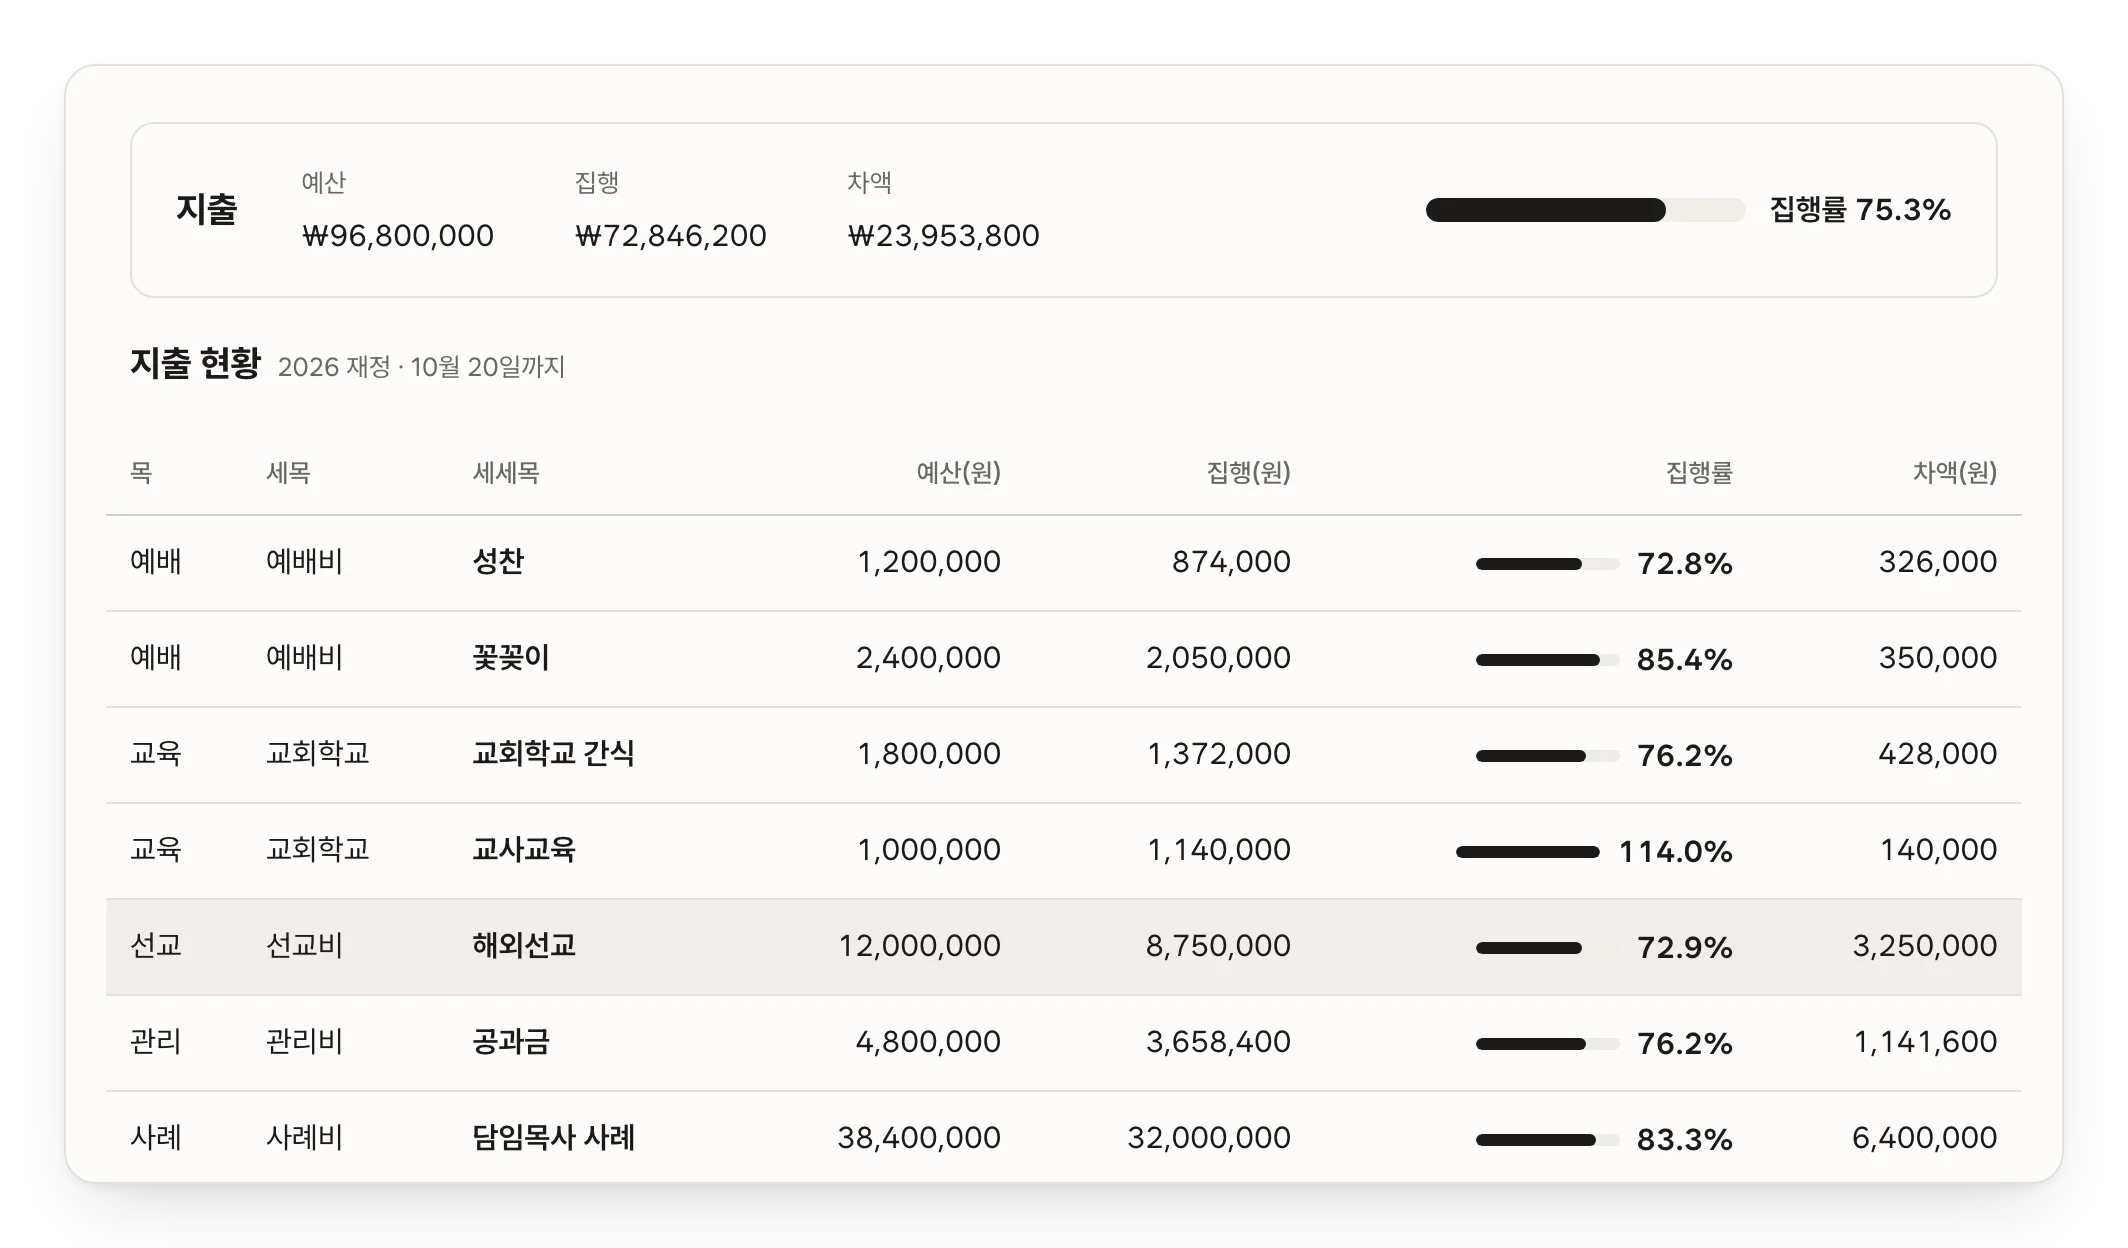The image size is (2128, 1248).
Task: Click the progress bar in the 성찬 row
Action: click(x=1547, y=564)
